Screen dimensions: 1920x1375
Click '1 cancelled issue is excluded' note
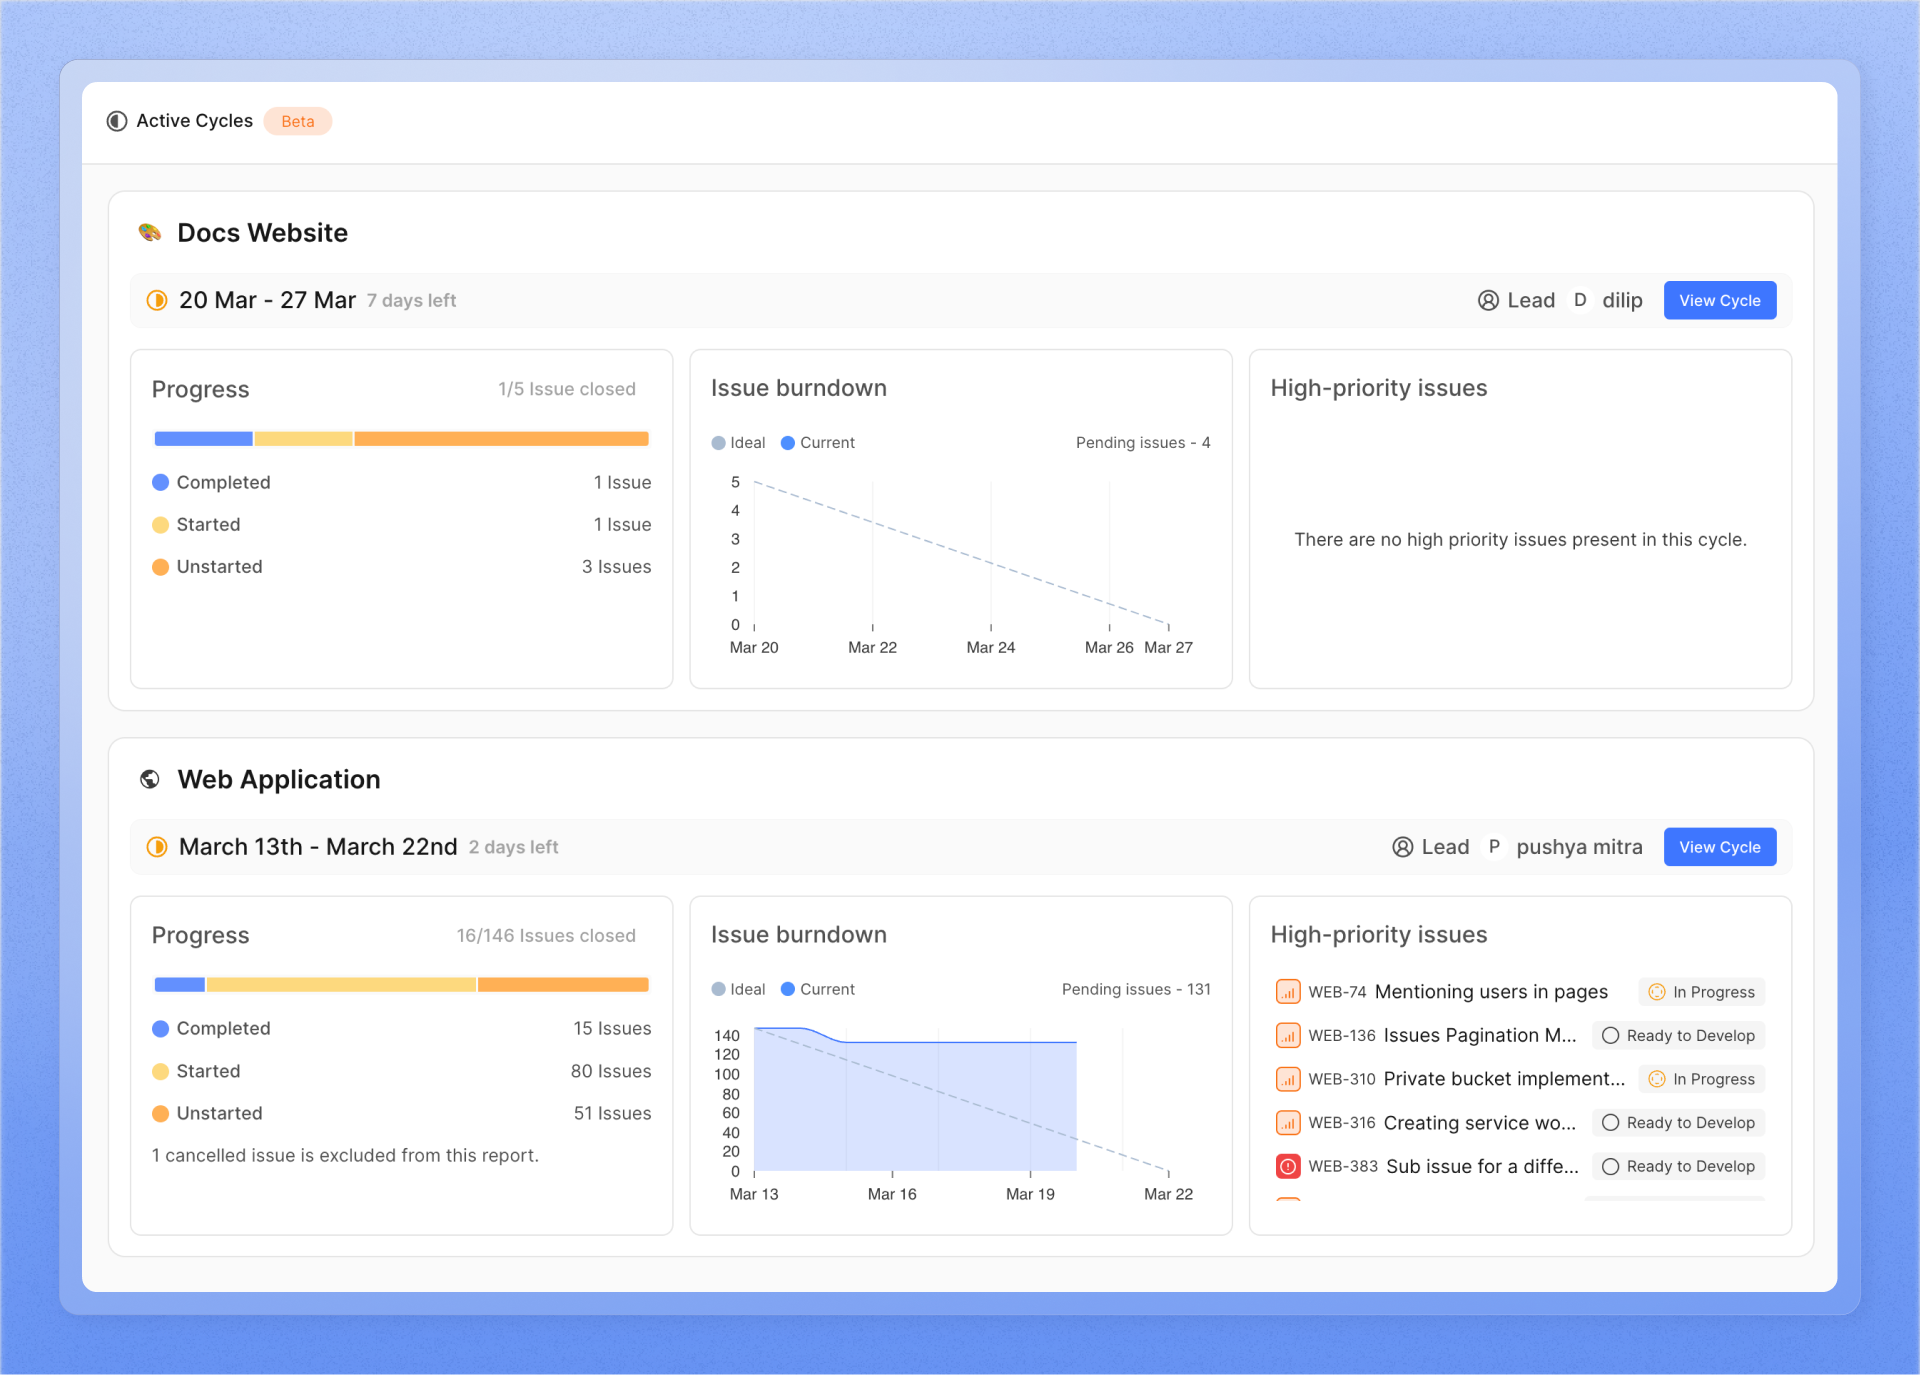pyautogui.click(x=345, y=1156)
